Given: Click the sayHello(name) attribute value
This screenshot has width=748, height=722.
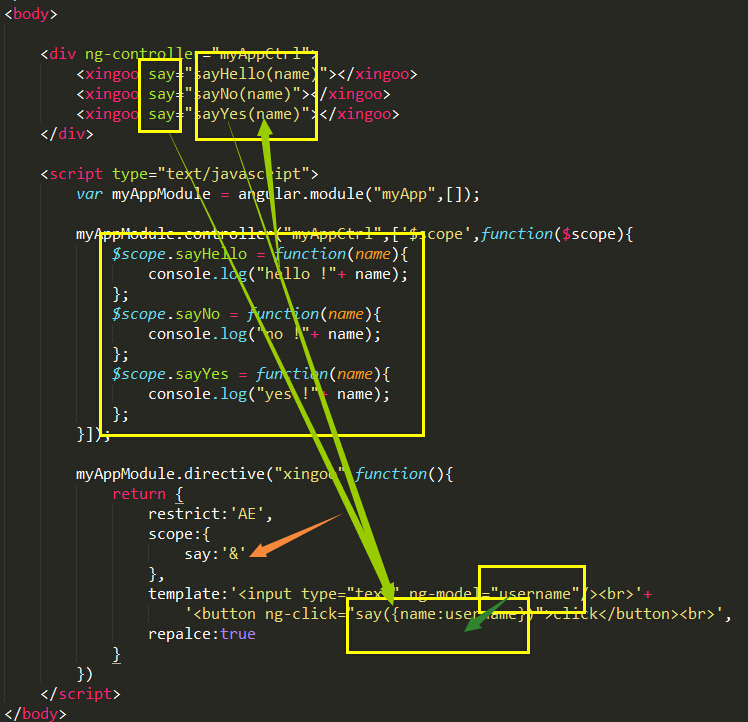Looking at the screenshot, I should click(256, 74).
